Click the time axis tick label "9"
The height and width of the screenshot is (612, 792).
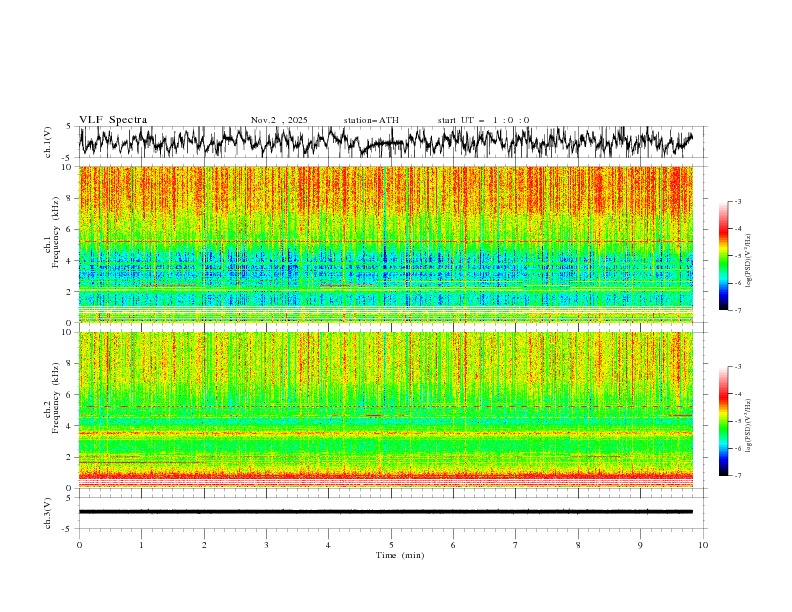pyautogui.click(x=640, y=545)
